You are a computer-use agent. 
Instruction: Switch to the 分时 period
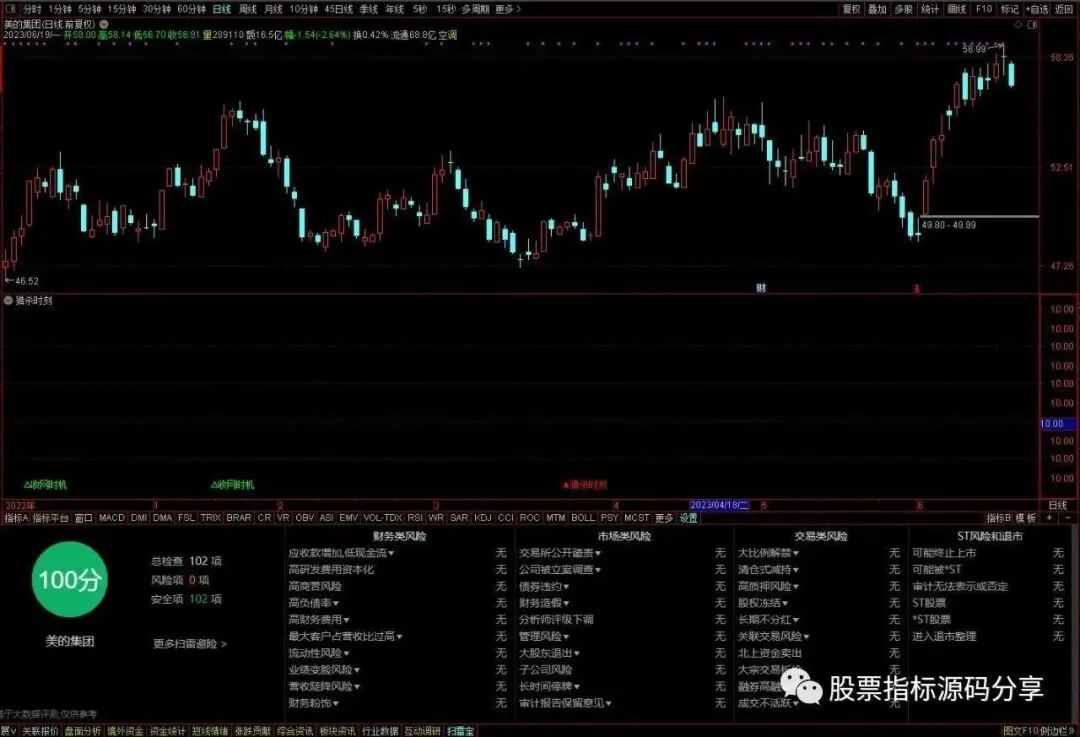(32, 10)
